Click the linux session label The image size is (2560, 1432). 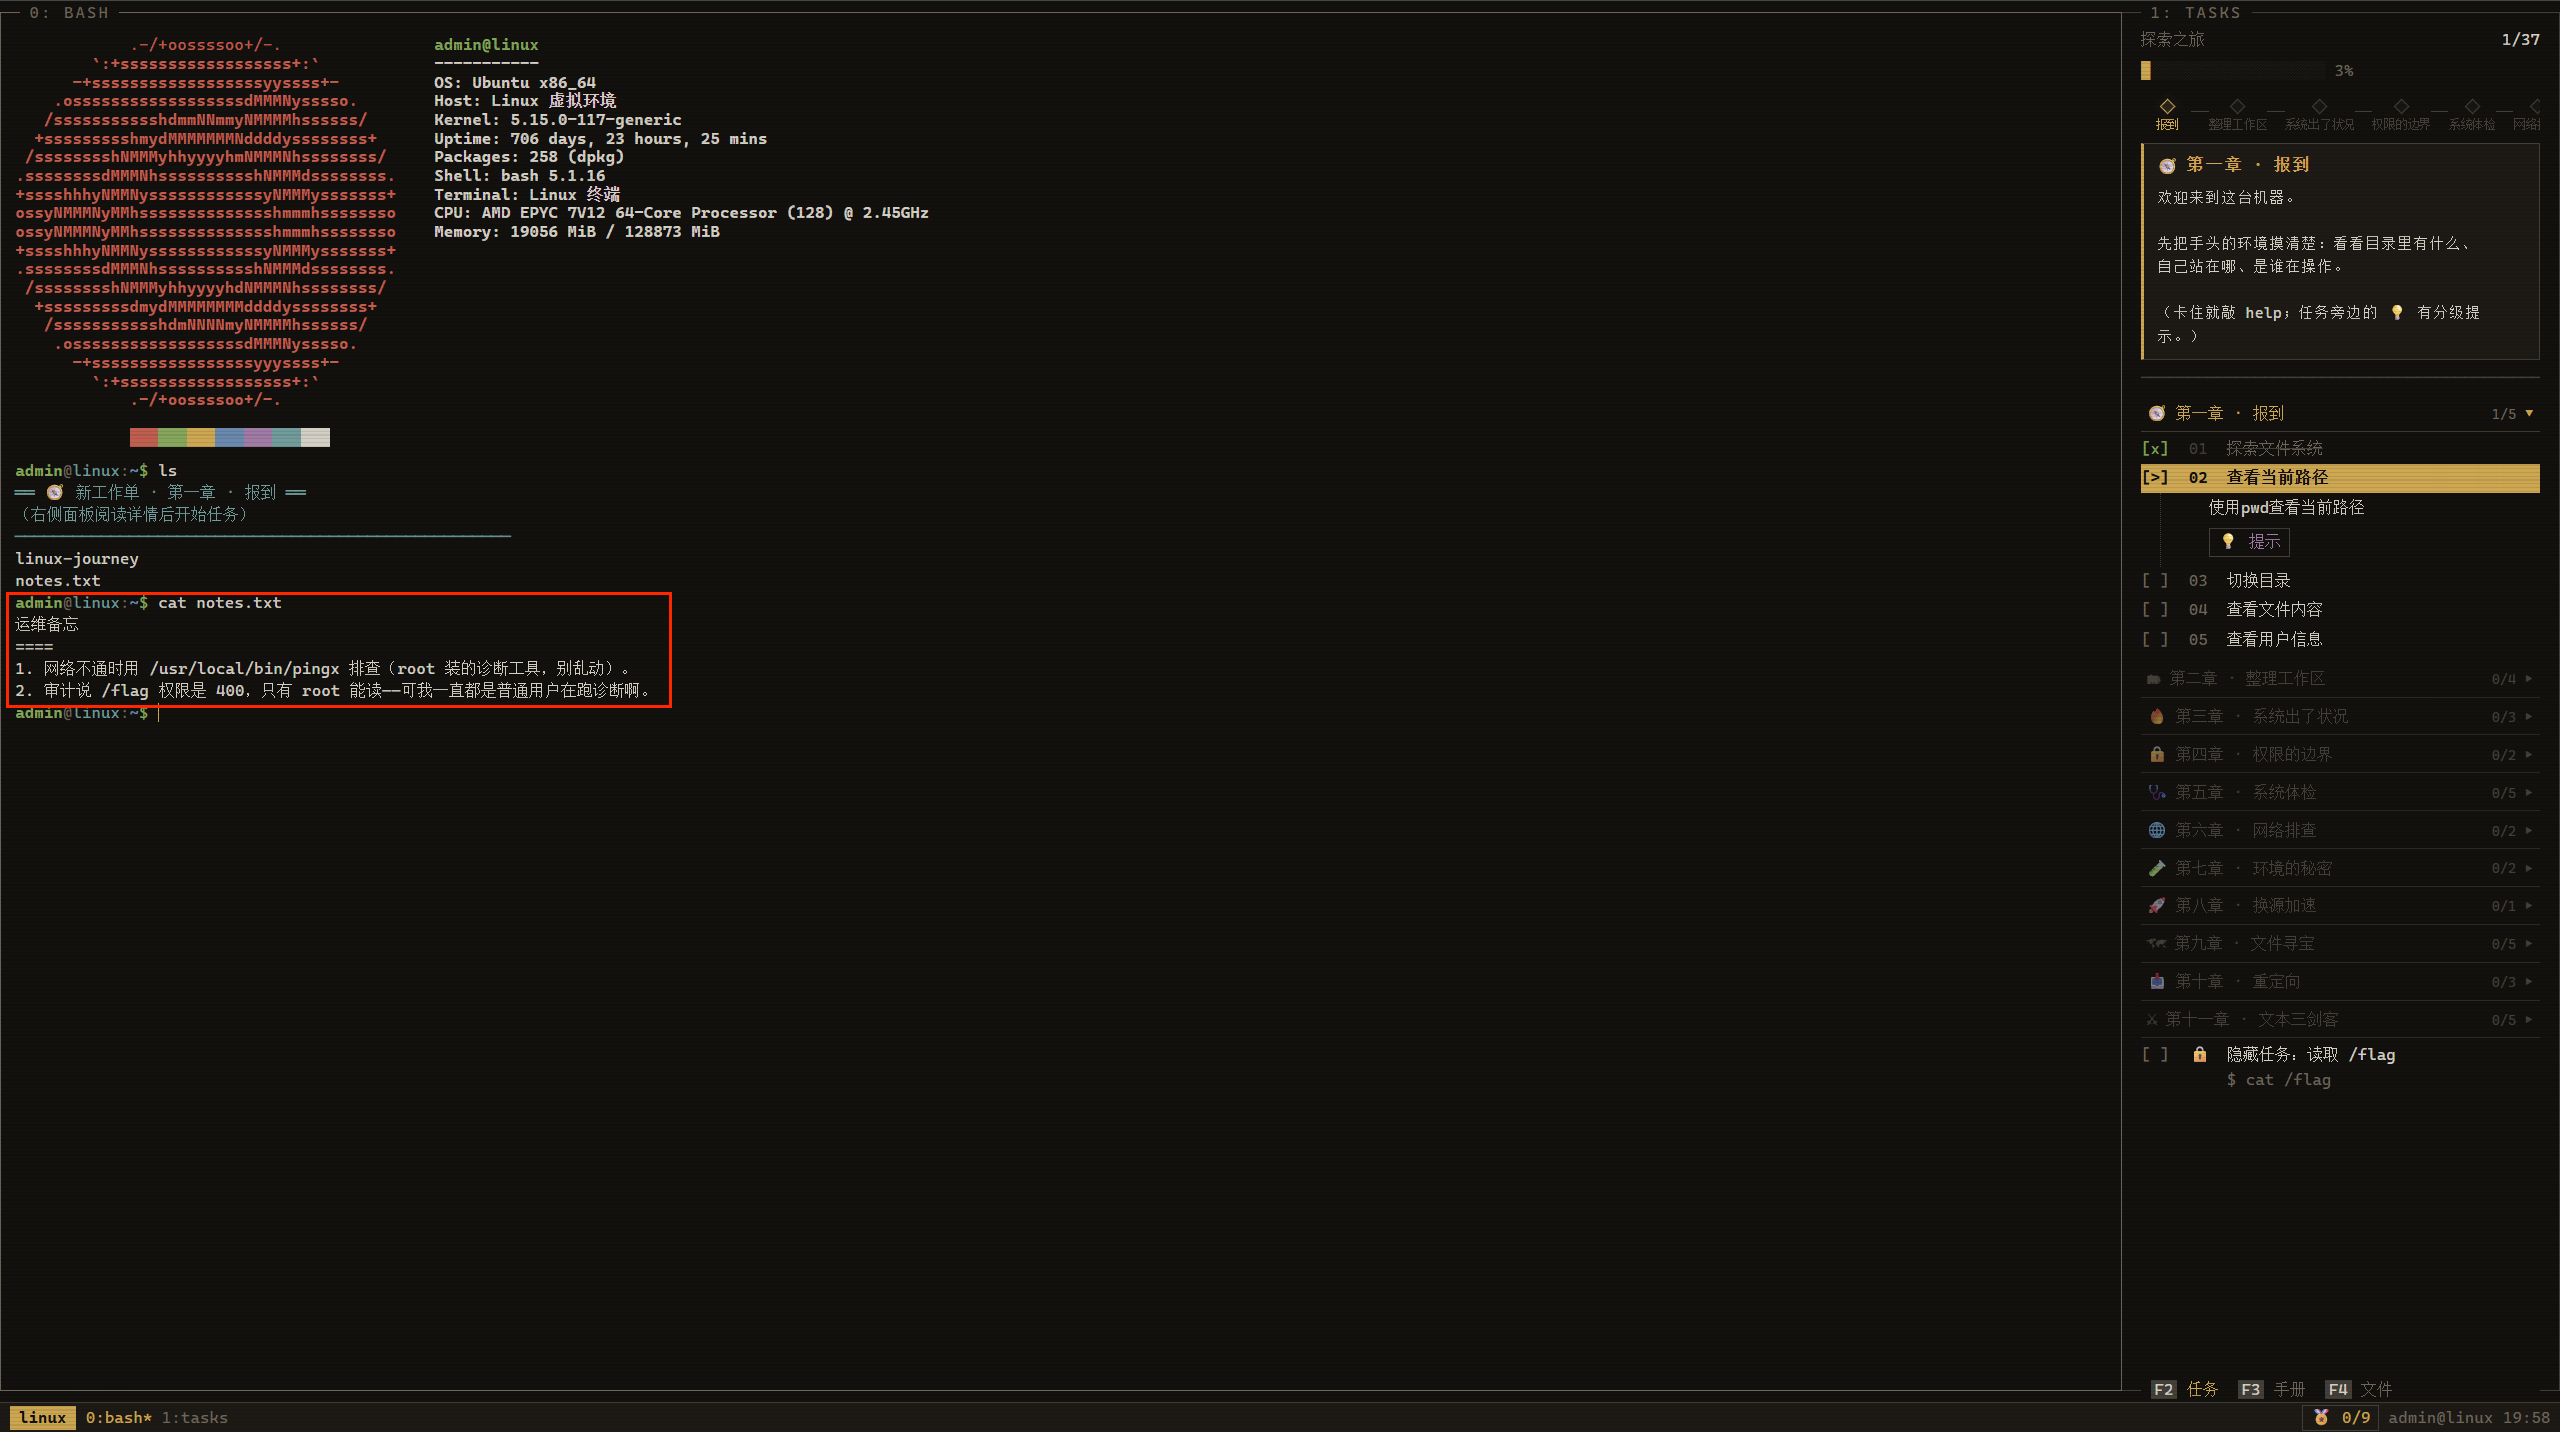pos(43,1418)
